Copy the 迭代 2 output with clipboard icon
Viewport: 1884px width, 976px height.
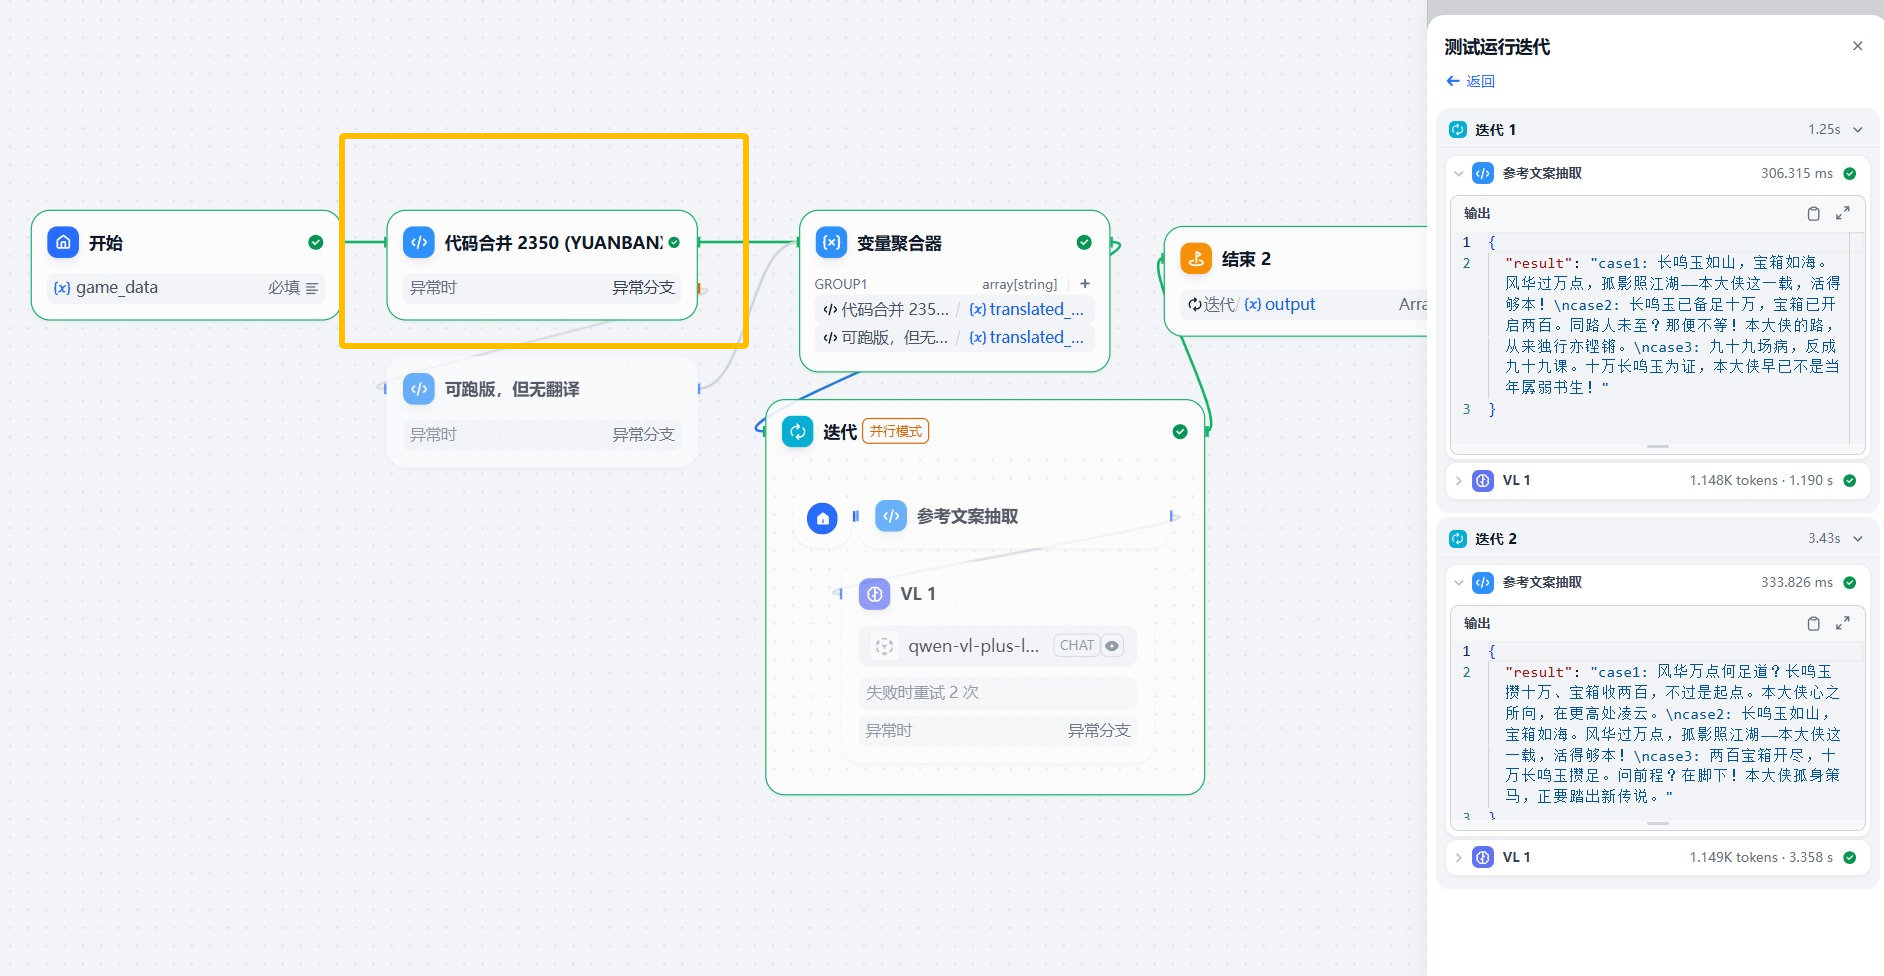tap(1814, 623)
